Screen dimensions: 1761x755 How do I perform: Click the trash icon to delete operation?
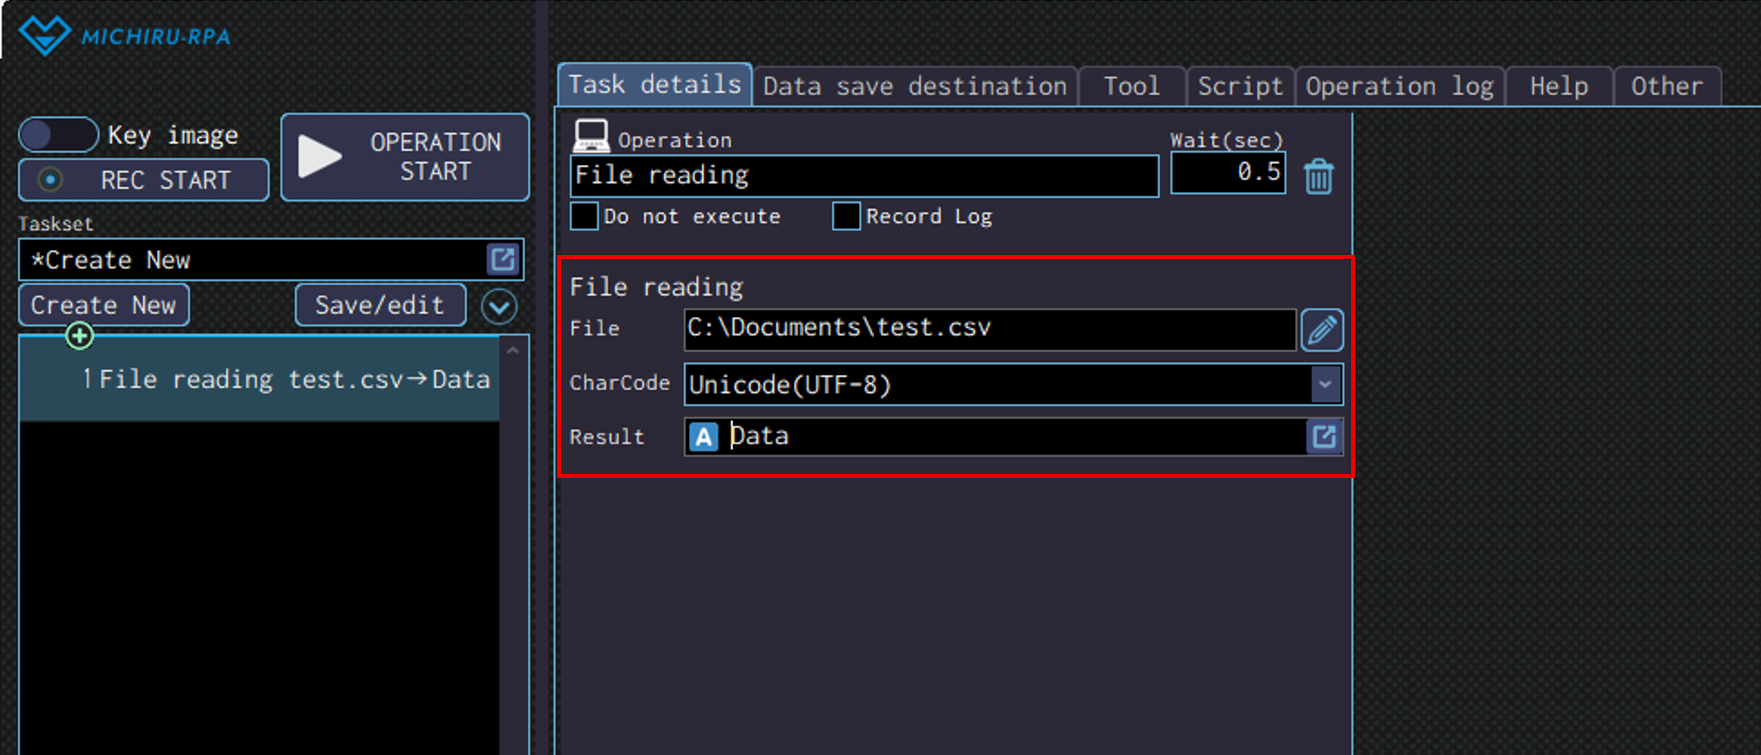point(1318,177)
